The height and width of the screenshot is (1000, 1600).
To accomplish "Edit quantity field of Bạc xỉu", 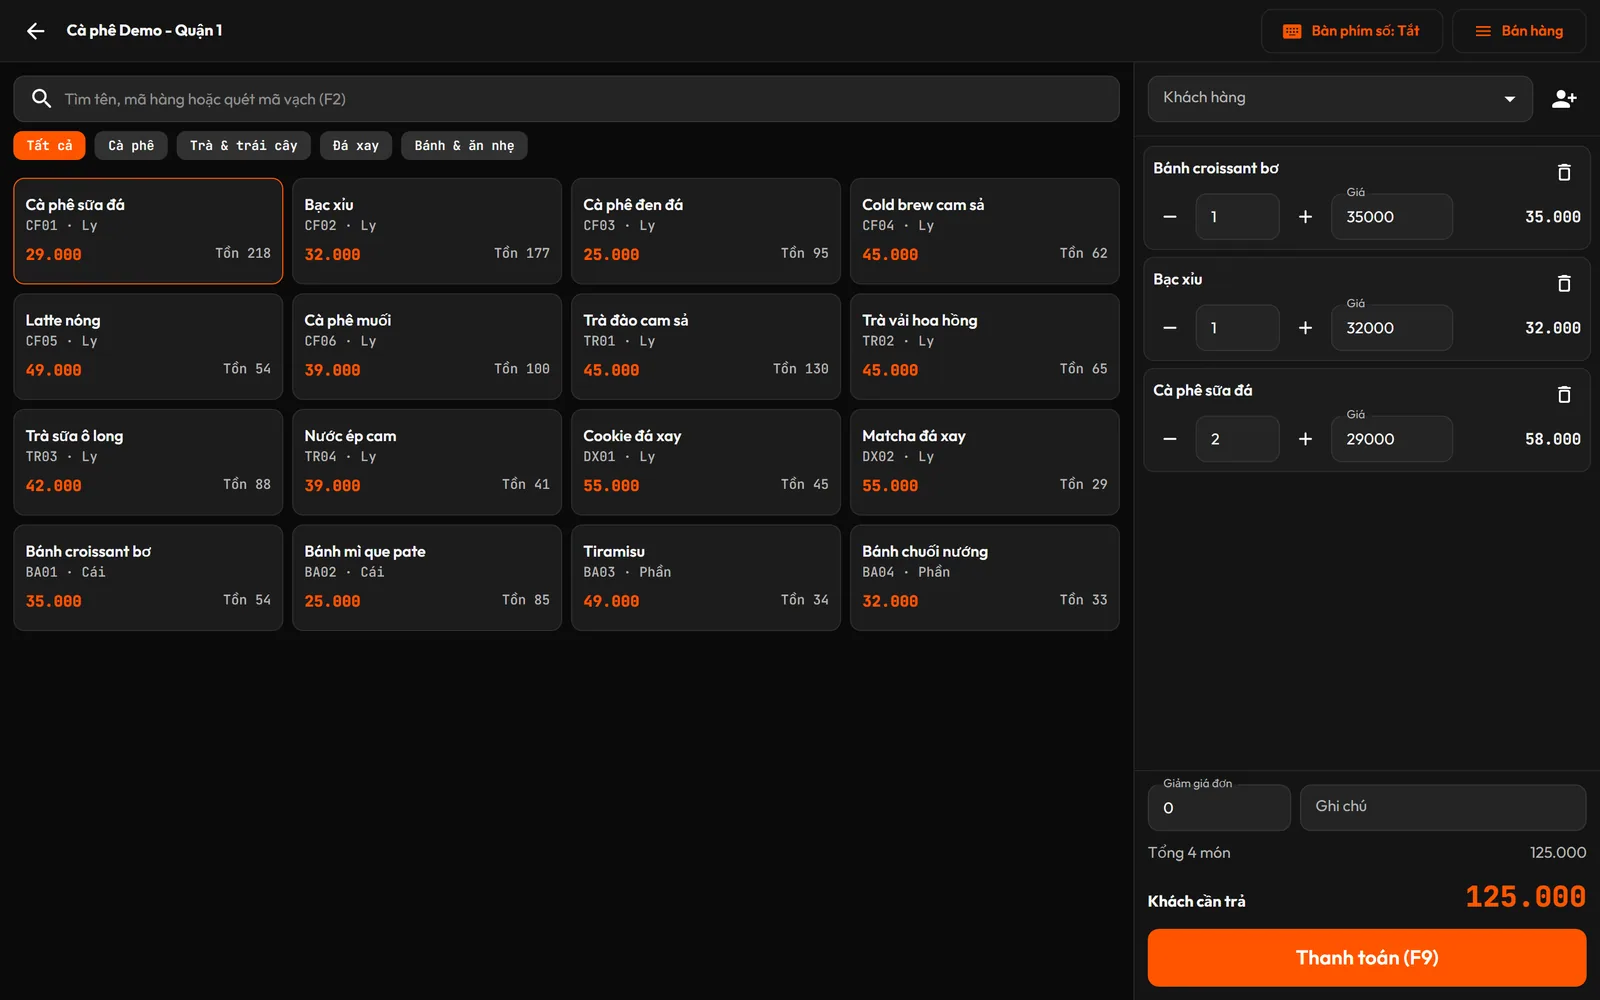I will pyautogui.click(x=1237, y=328).
